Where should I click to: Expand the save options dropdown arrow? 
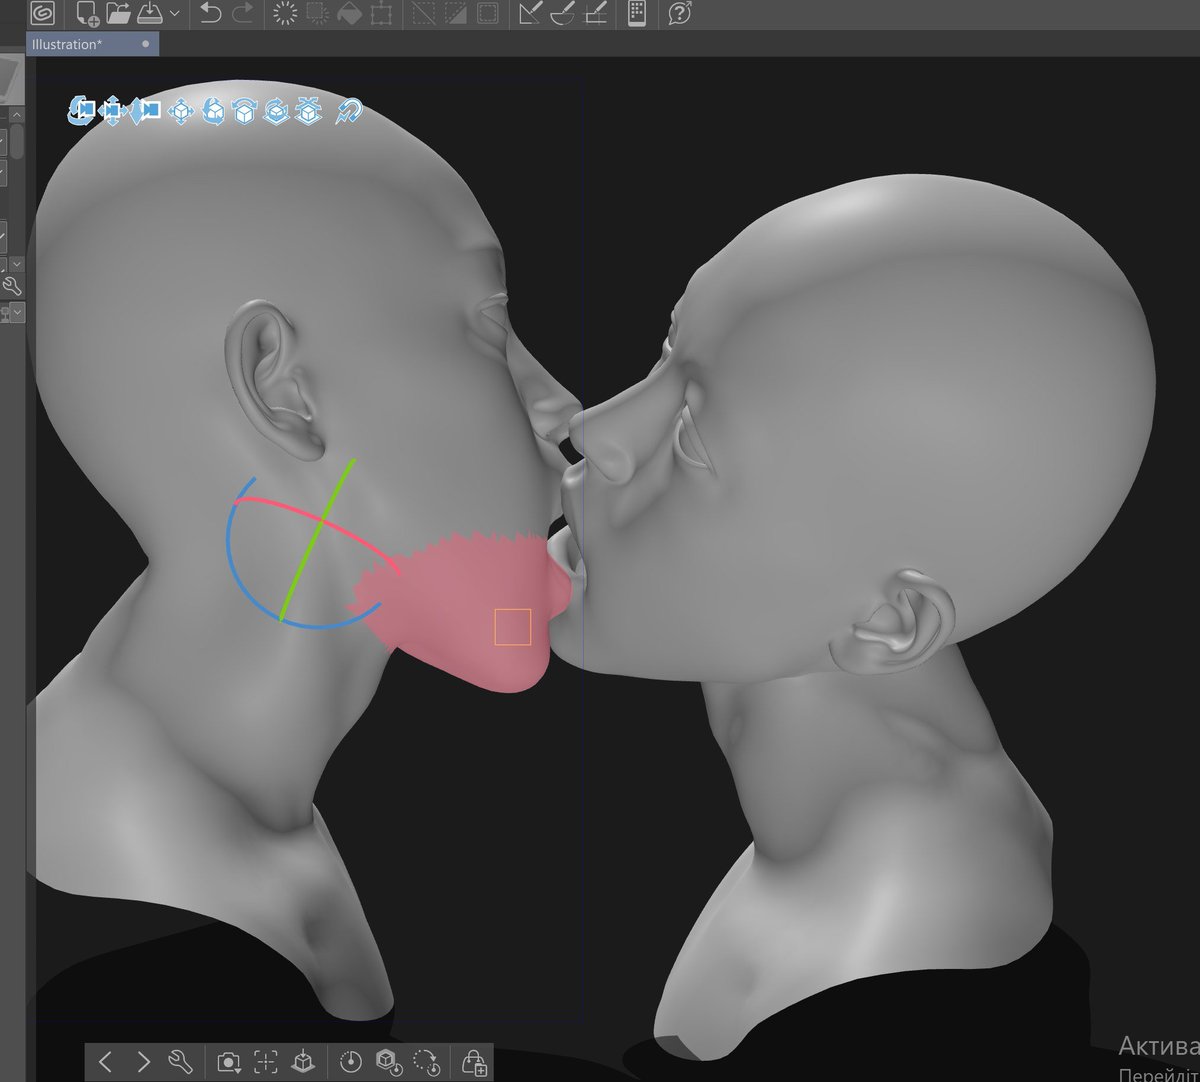(175, 14)
